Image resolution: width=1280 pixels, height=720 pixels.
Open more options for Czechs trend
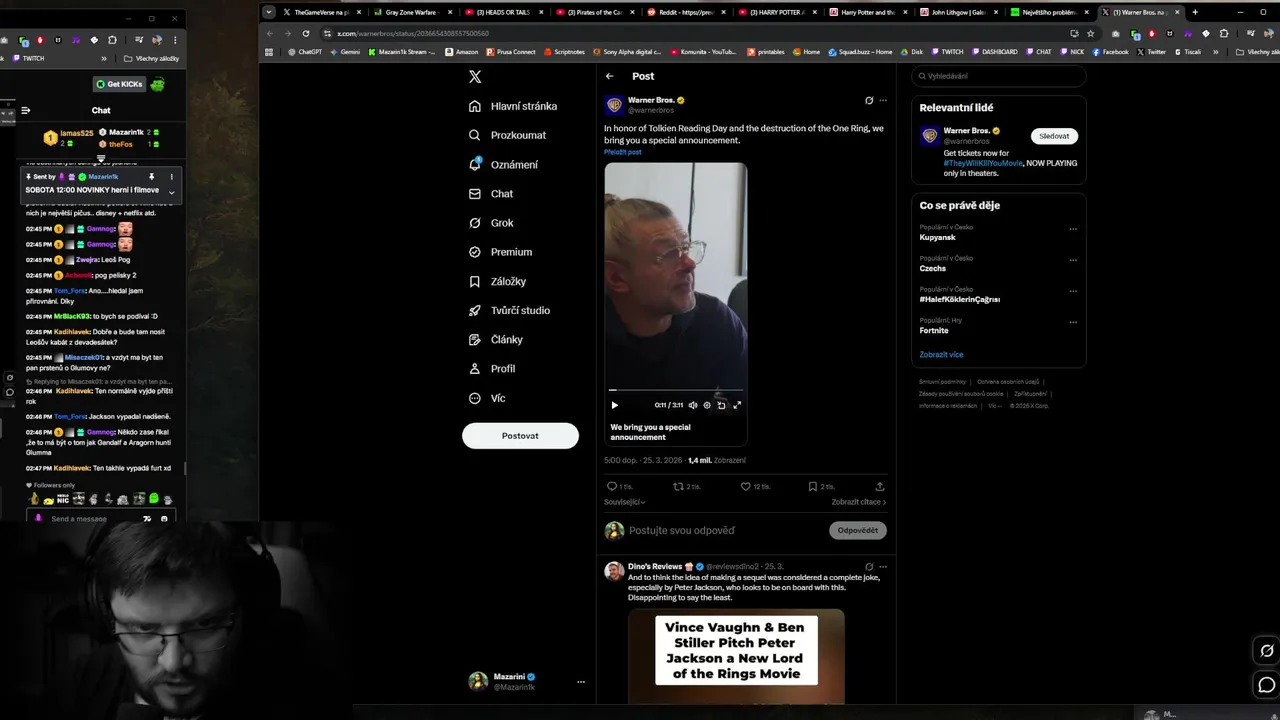point(1073,259)
